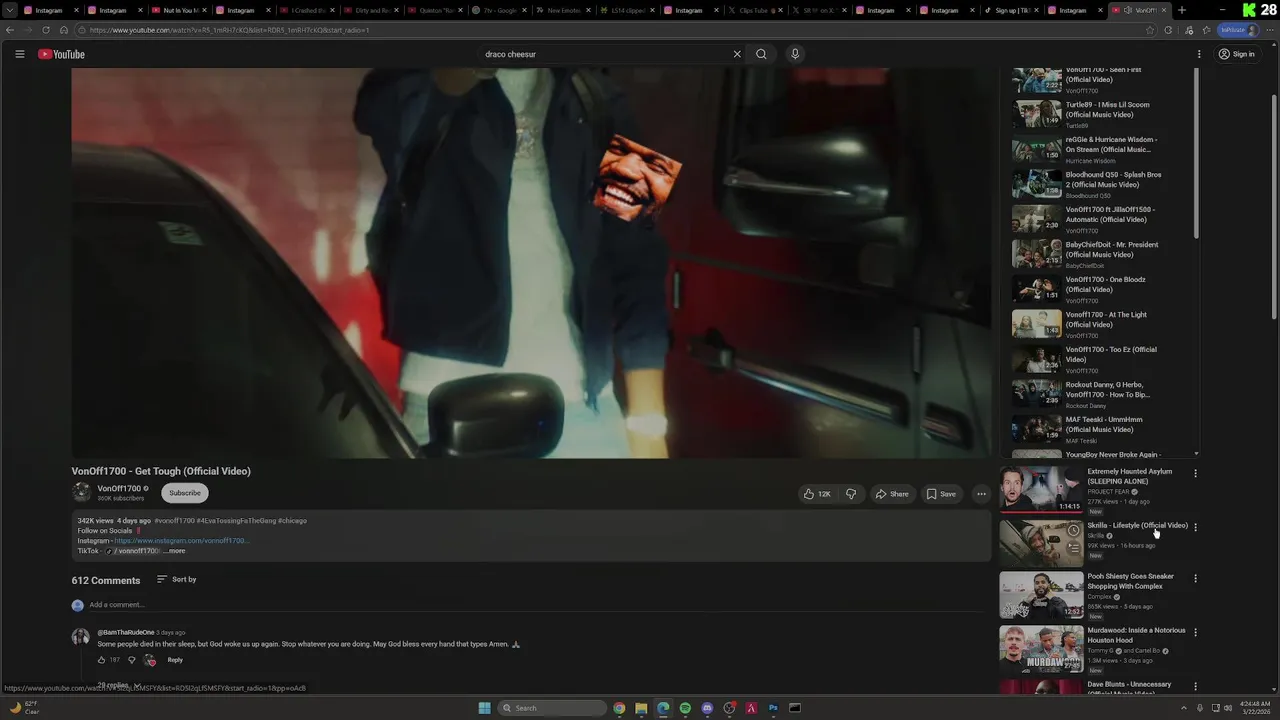Dislike the video with thumbs down
This screenshot has height=720, width=1280.
pyautogui.click(x=851, y=494)
